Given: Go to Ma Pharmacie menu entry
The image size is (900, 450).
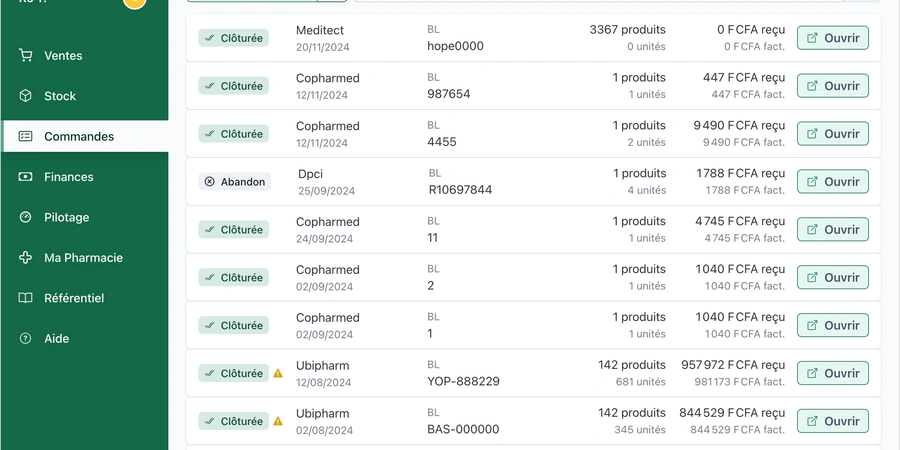Looking at the screenshot, I should click(85, 258).
